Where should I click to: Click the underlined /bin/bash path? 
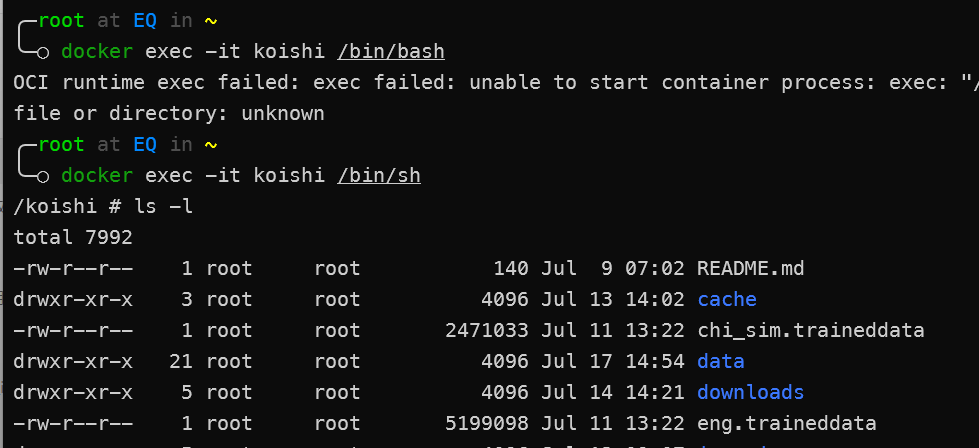pos(391,51)
